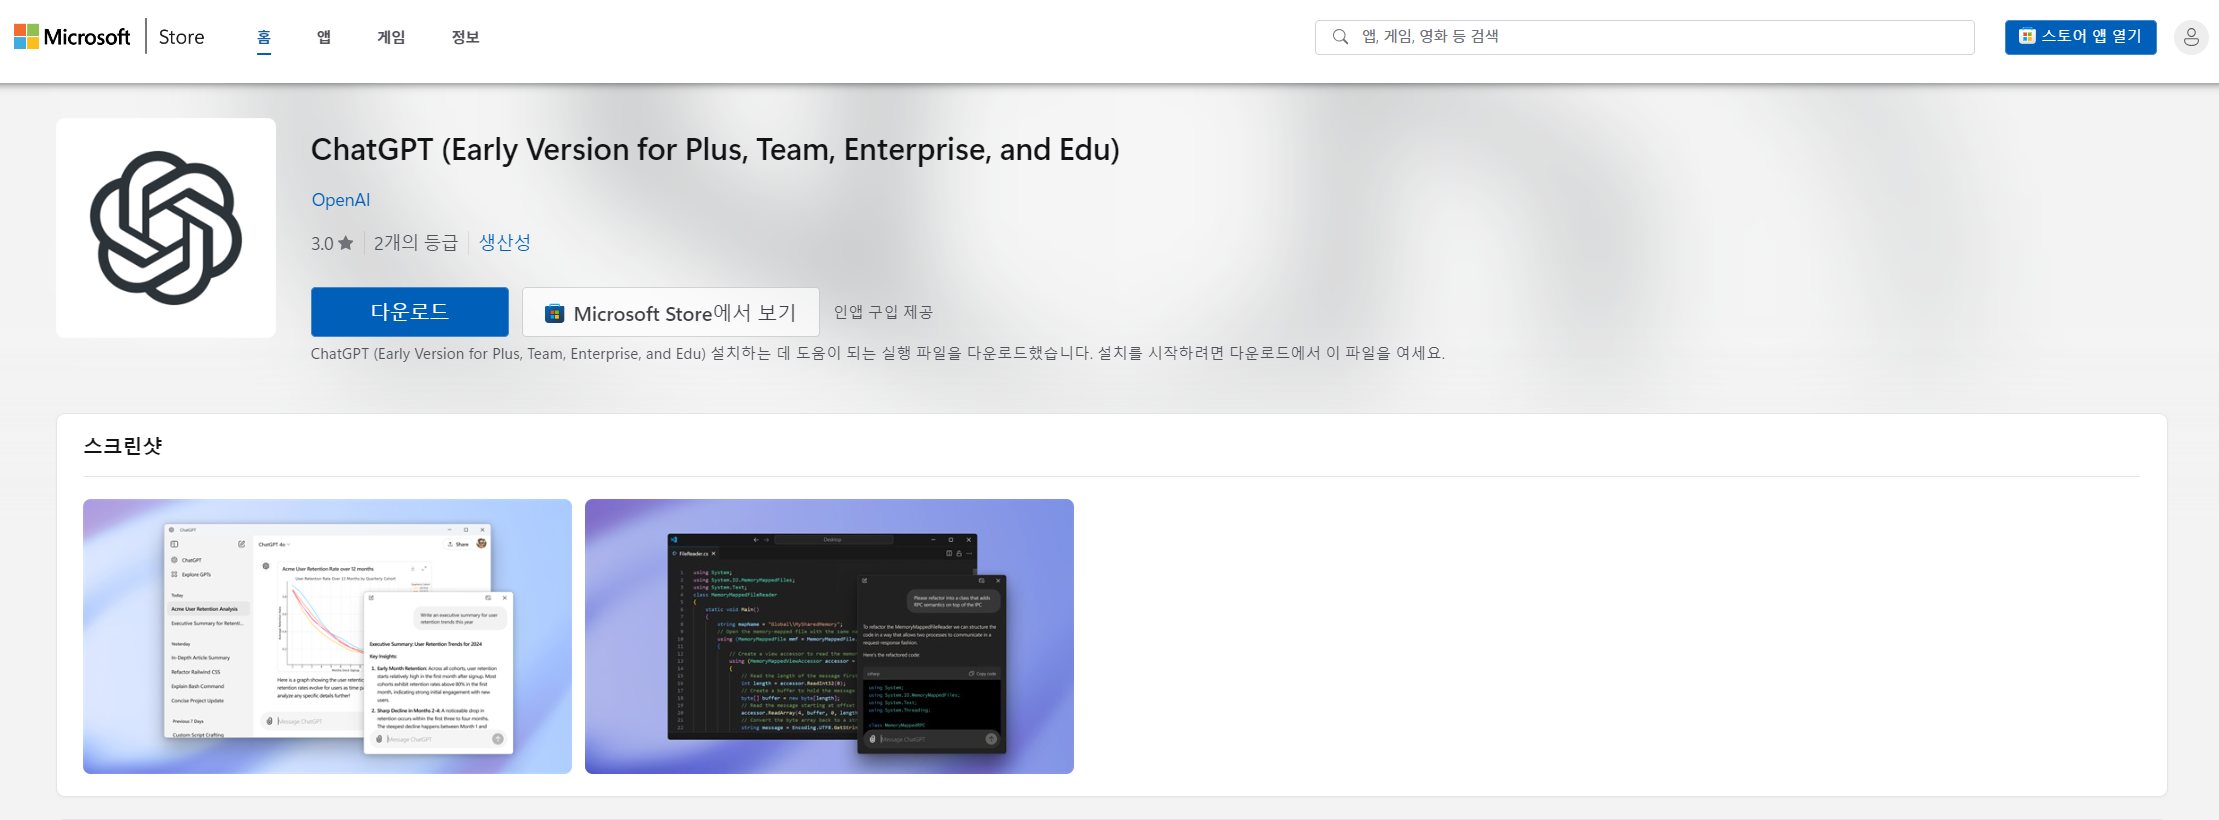Screen dimensions: 2219x820
Task: Click the blue 다운로드 button
Action: point(410,312)
